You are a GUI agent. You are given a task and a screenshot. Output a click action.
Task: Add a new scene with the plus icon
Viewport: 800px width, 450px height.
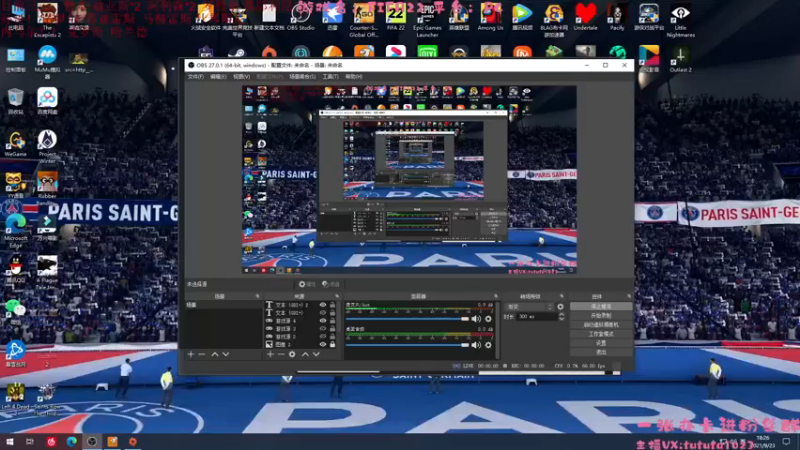[x=191, y=354]
